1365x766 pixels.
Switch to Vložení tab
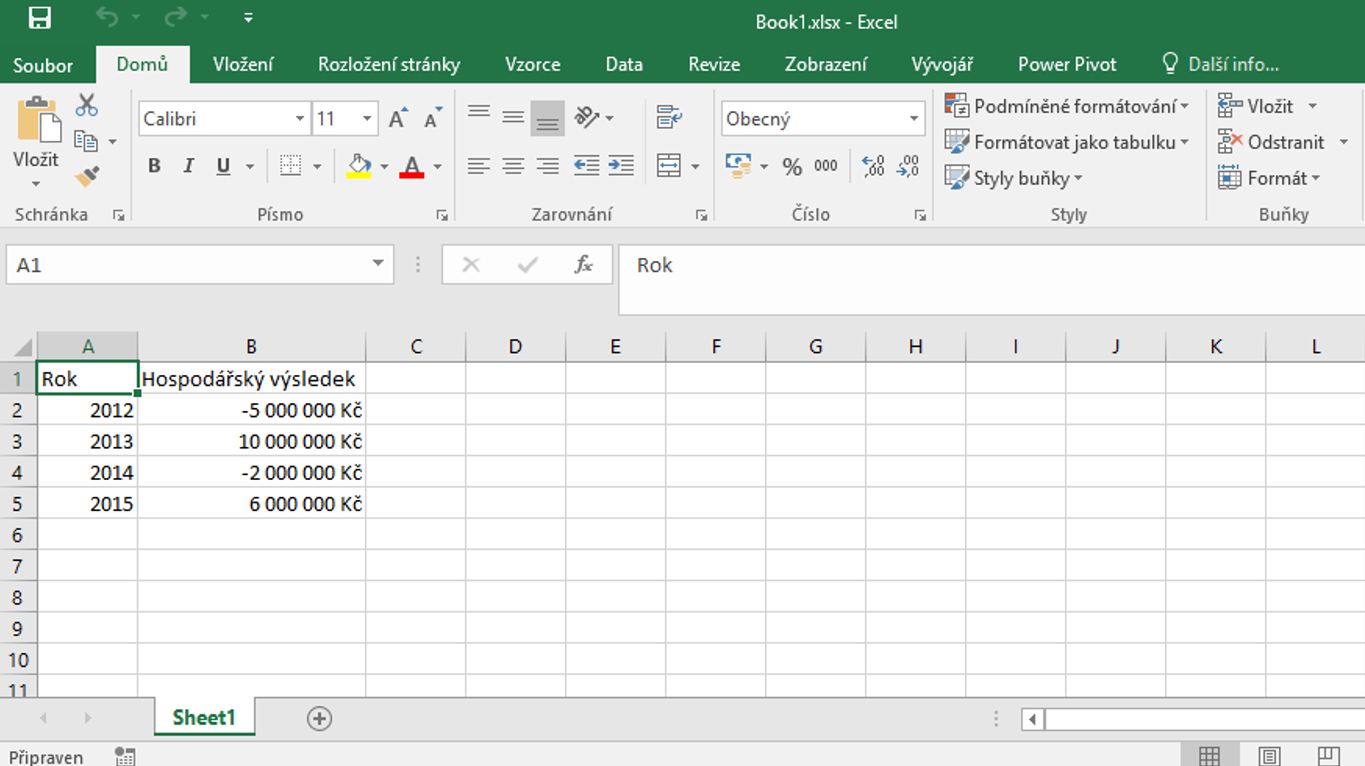click(243, 64)
